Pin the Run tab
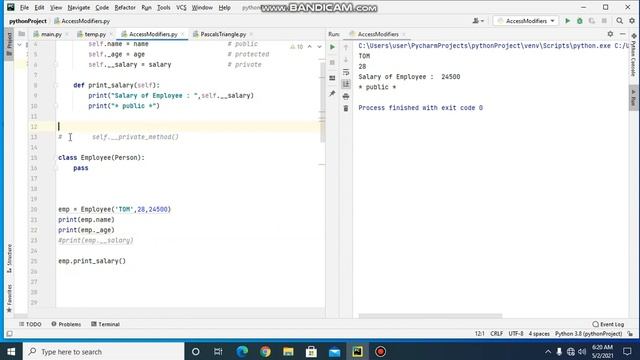The height and width of the screenshot is (360, 640). pyautogui.click(x=332, y=93)
